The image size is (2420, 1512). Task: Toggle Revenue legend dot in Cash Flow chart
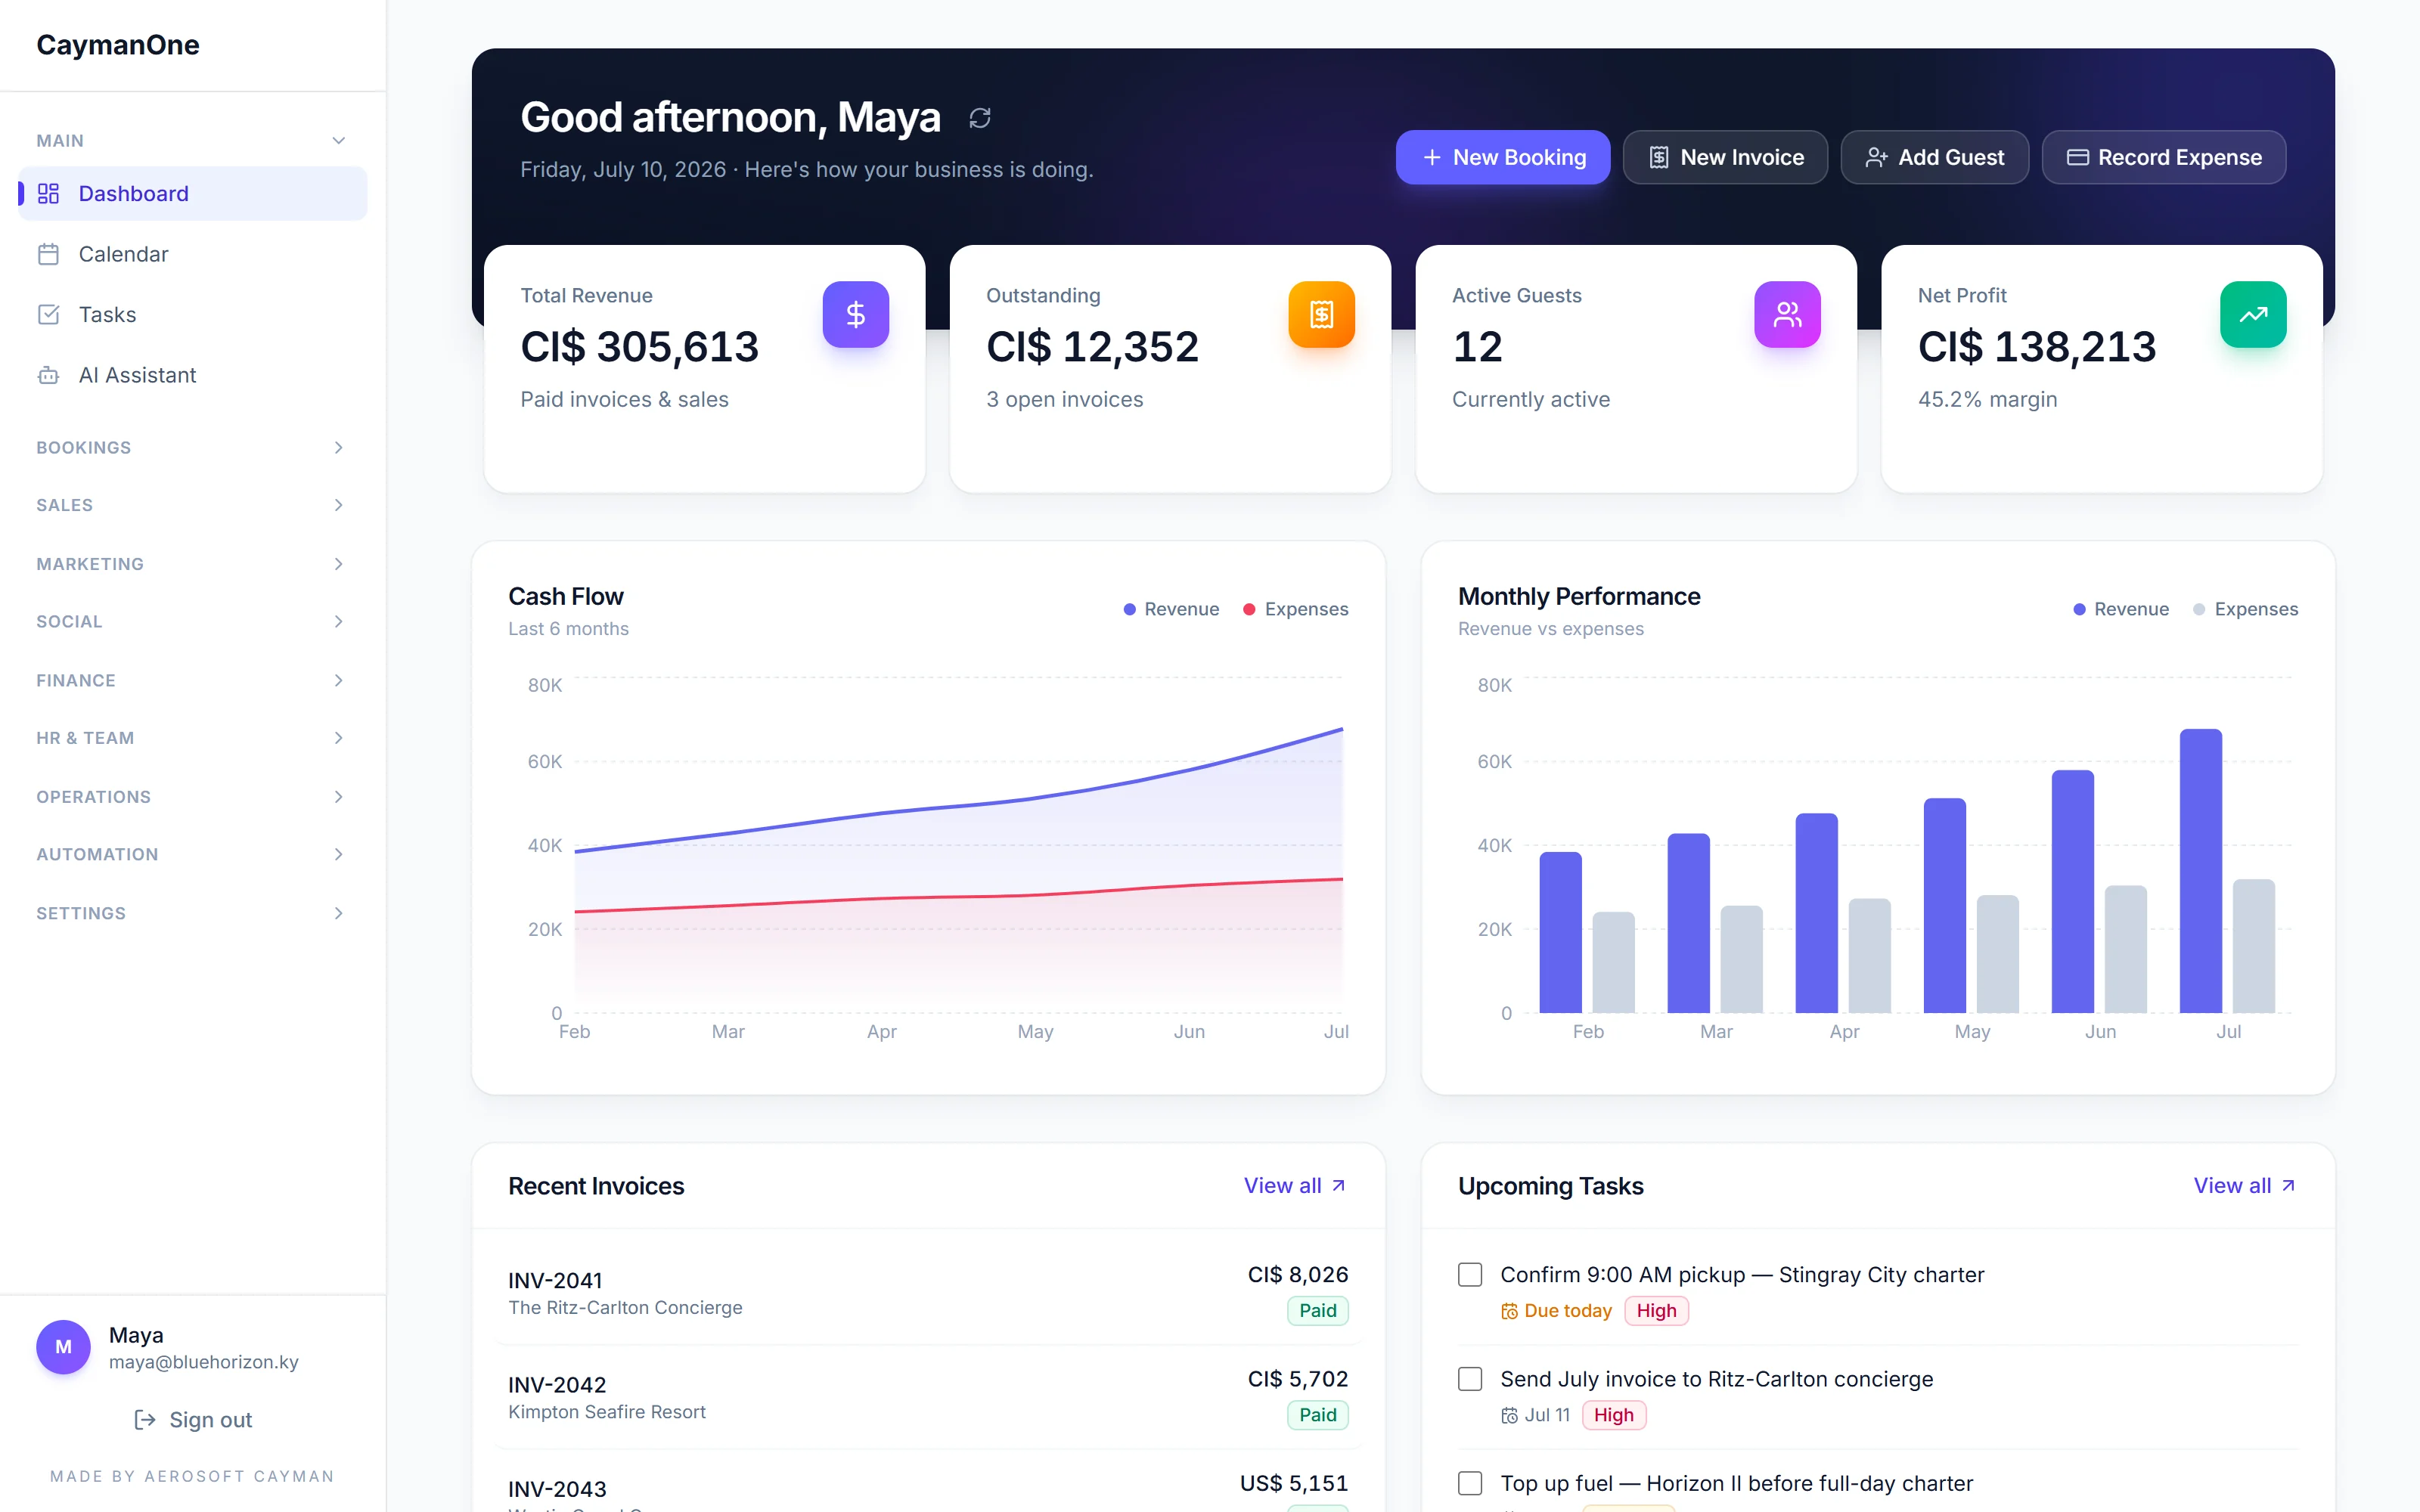(1129, 609)
